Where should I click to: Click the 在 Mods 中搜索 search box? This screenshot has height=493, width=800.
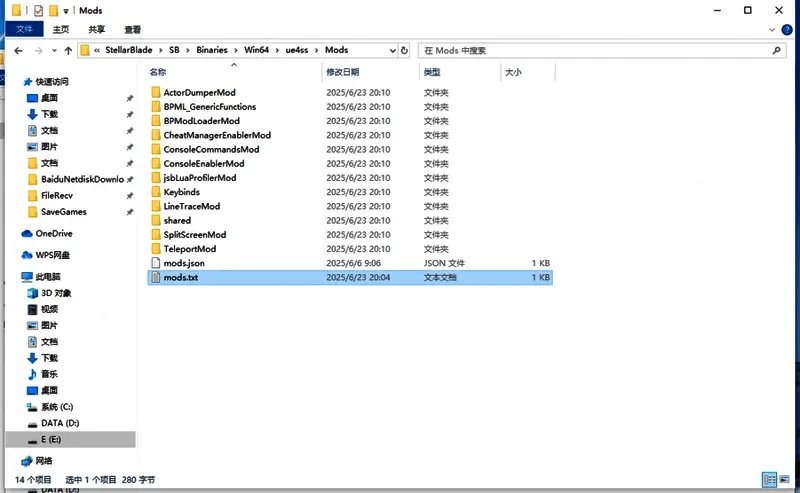pos(590,50)
